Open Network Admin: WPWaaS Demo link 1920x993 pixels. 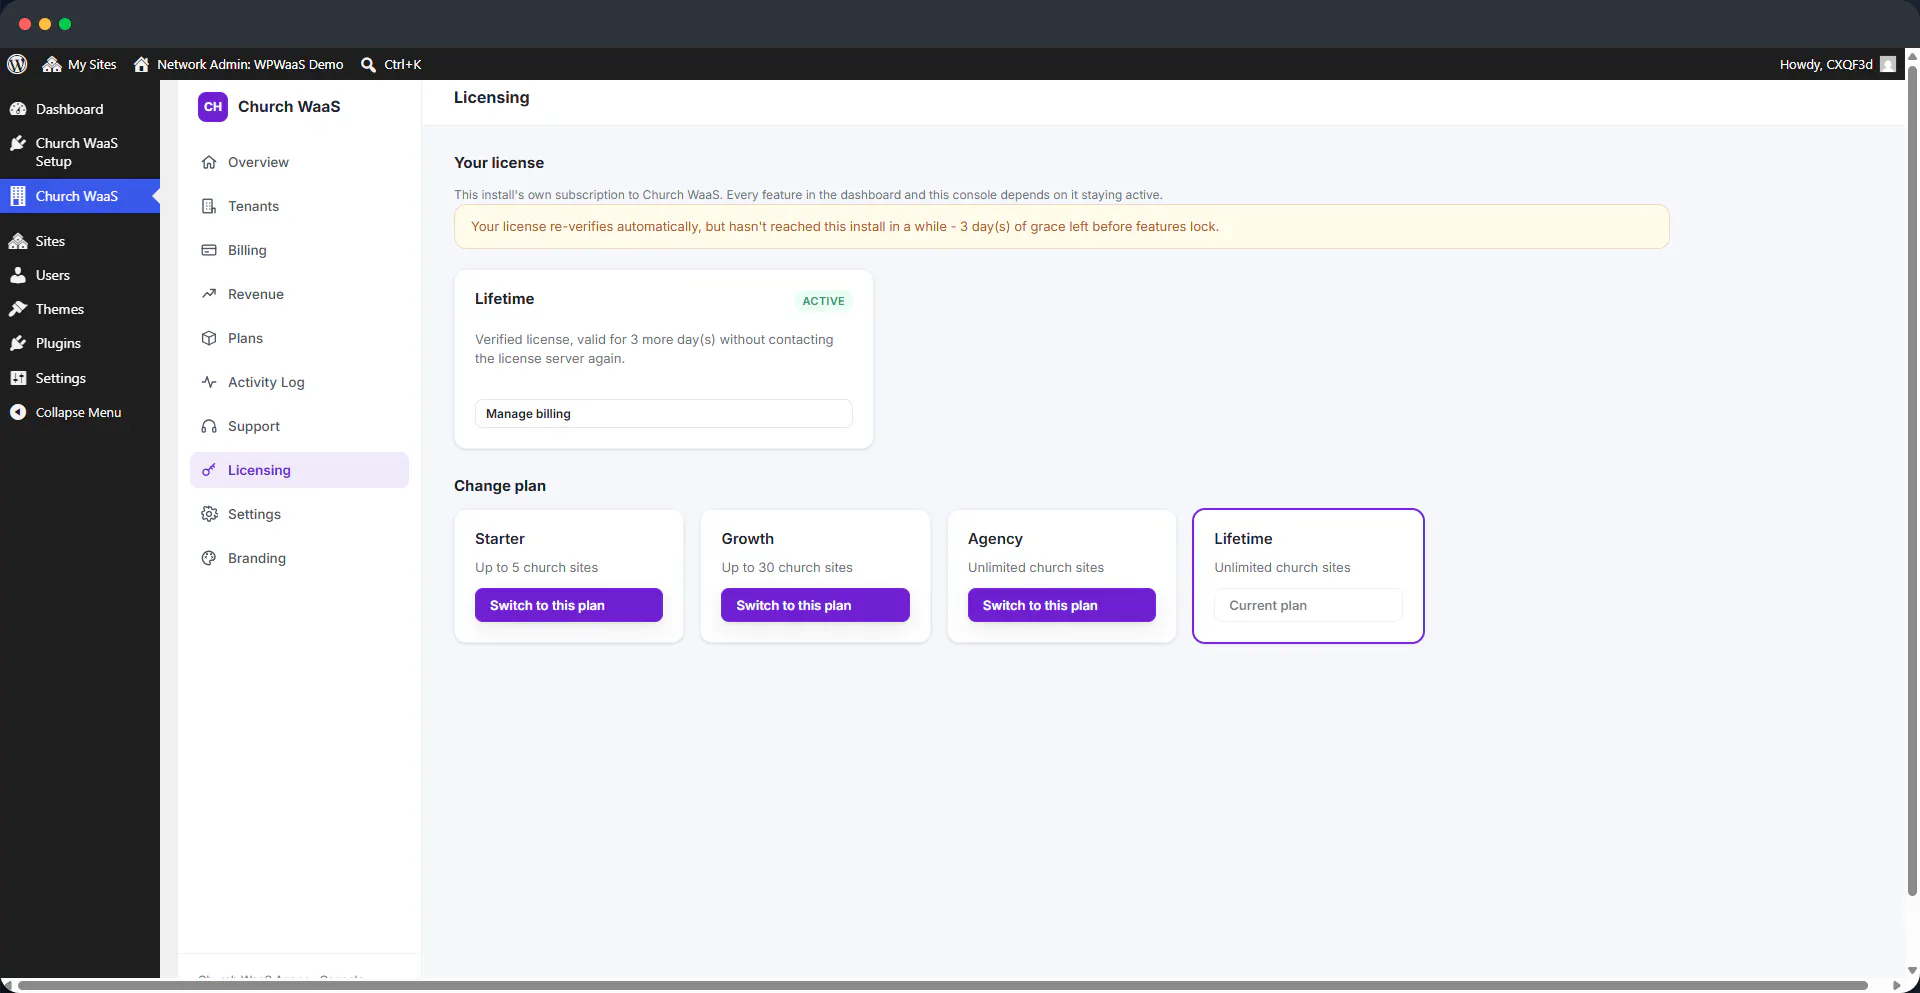[238, 64]
